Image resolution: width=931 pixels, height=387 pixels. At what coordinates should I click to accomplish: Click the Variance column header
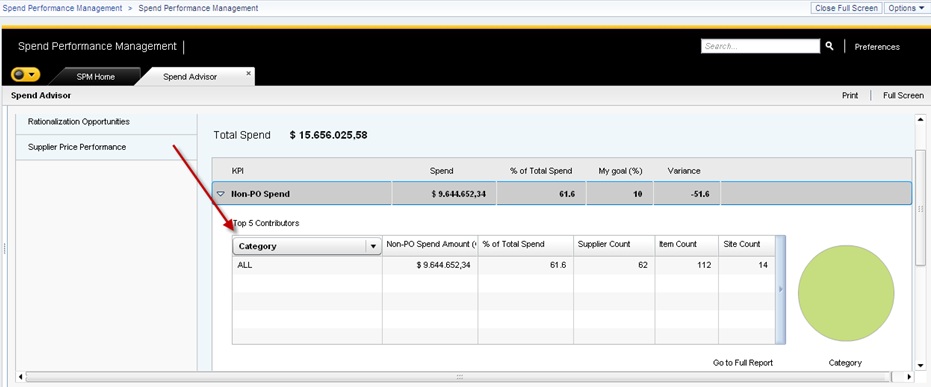click(684, 171)
